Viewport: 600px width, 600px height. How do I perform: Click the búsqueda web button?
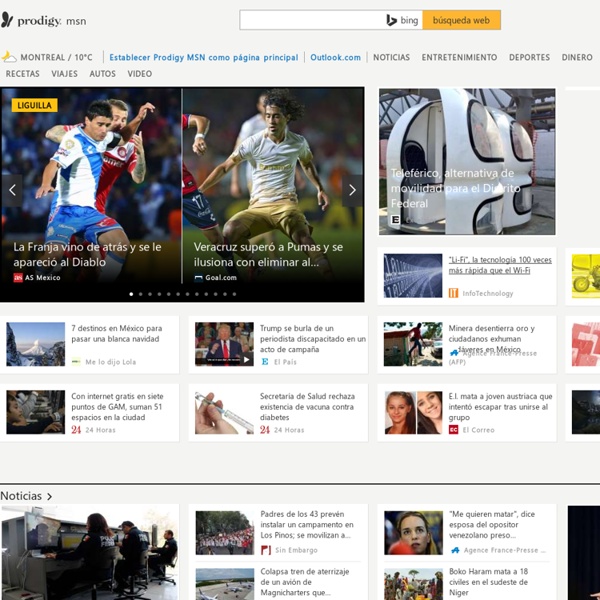point(461,20)
